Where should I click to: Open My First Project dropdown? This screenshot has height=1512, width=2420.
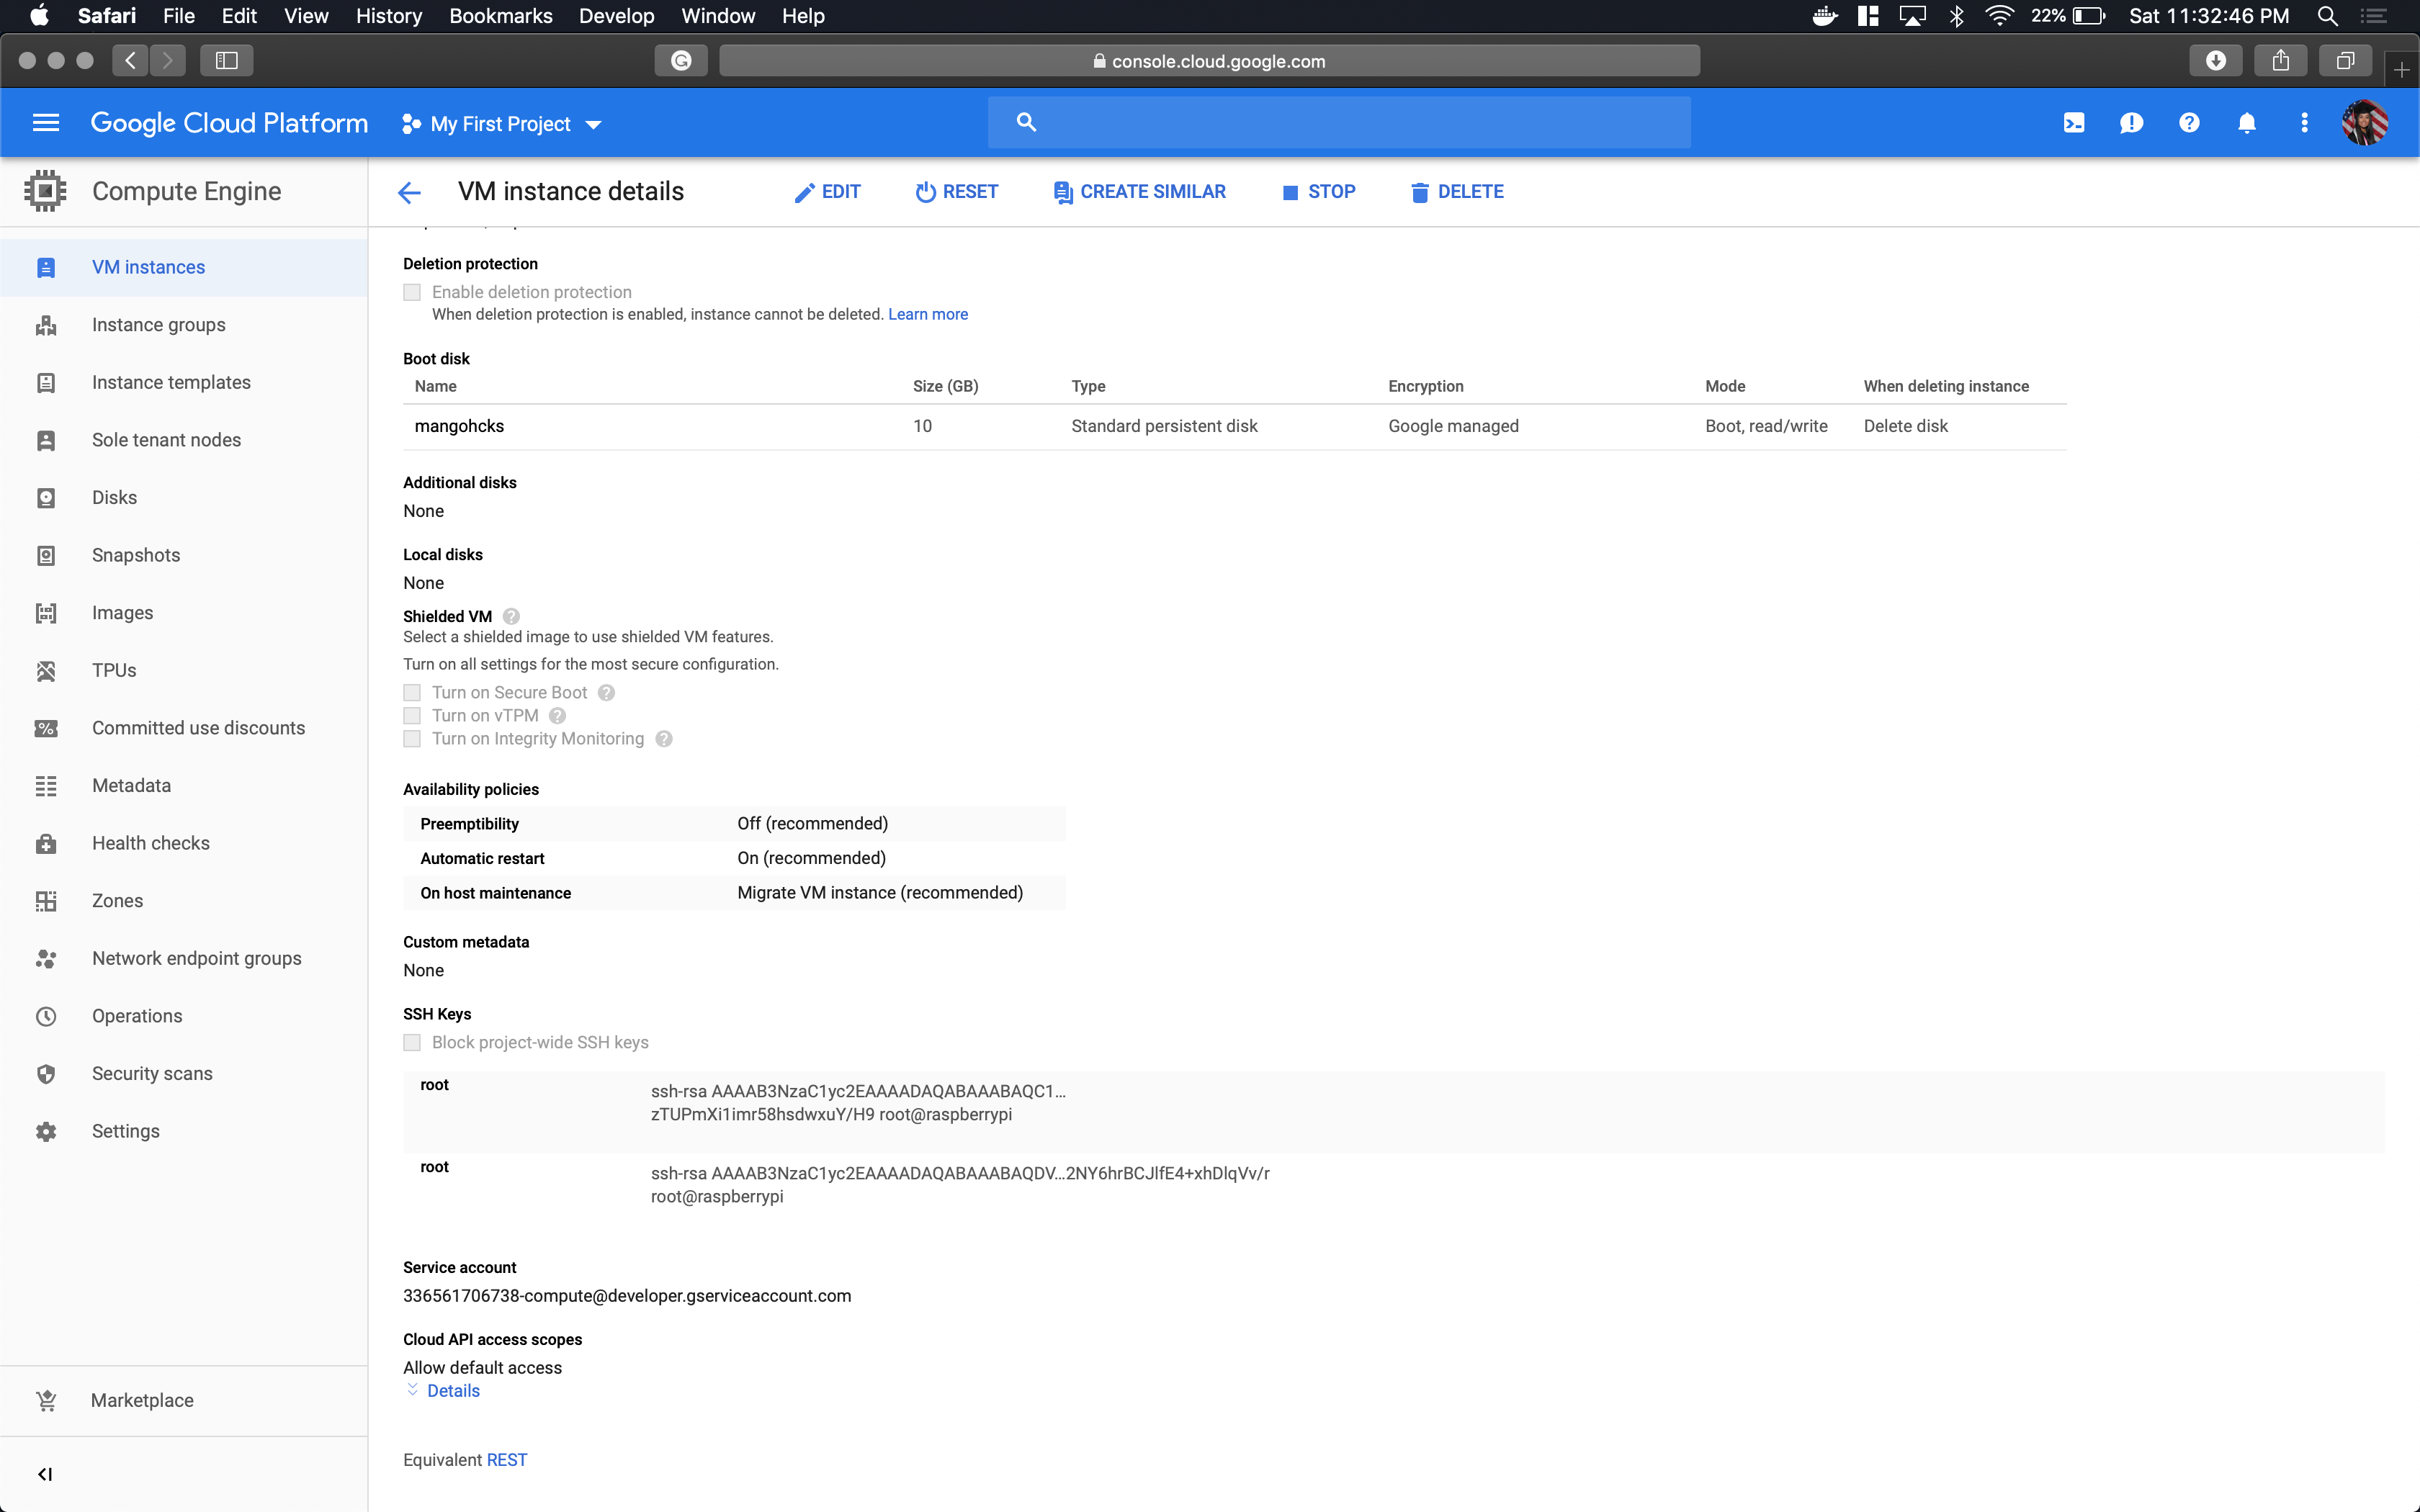[501, 124]
